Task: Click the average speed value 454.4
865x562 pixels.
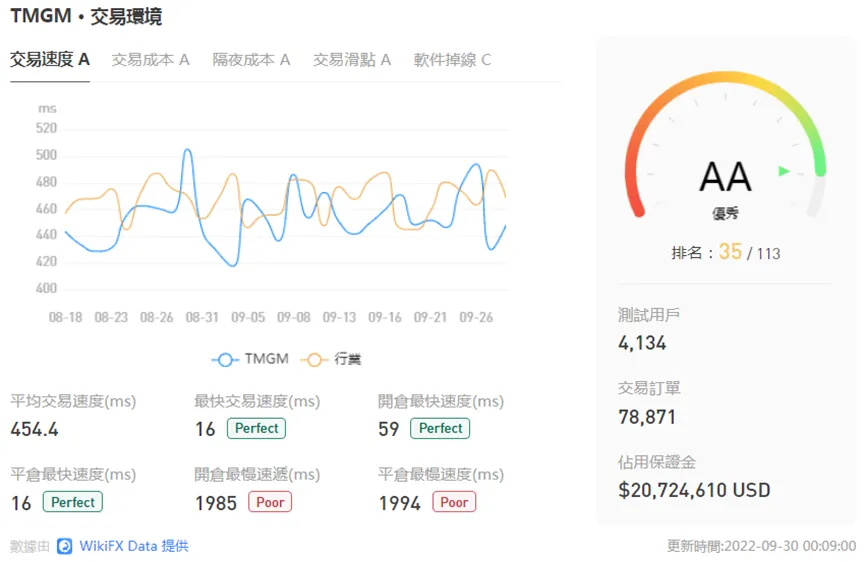Action: pos(35,429)
